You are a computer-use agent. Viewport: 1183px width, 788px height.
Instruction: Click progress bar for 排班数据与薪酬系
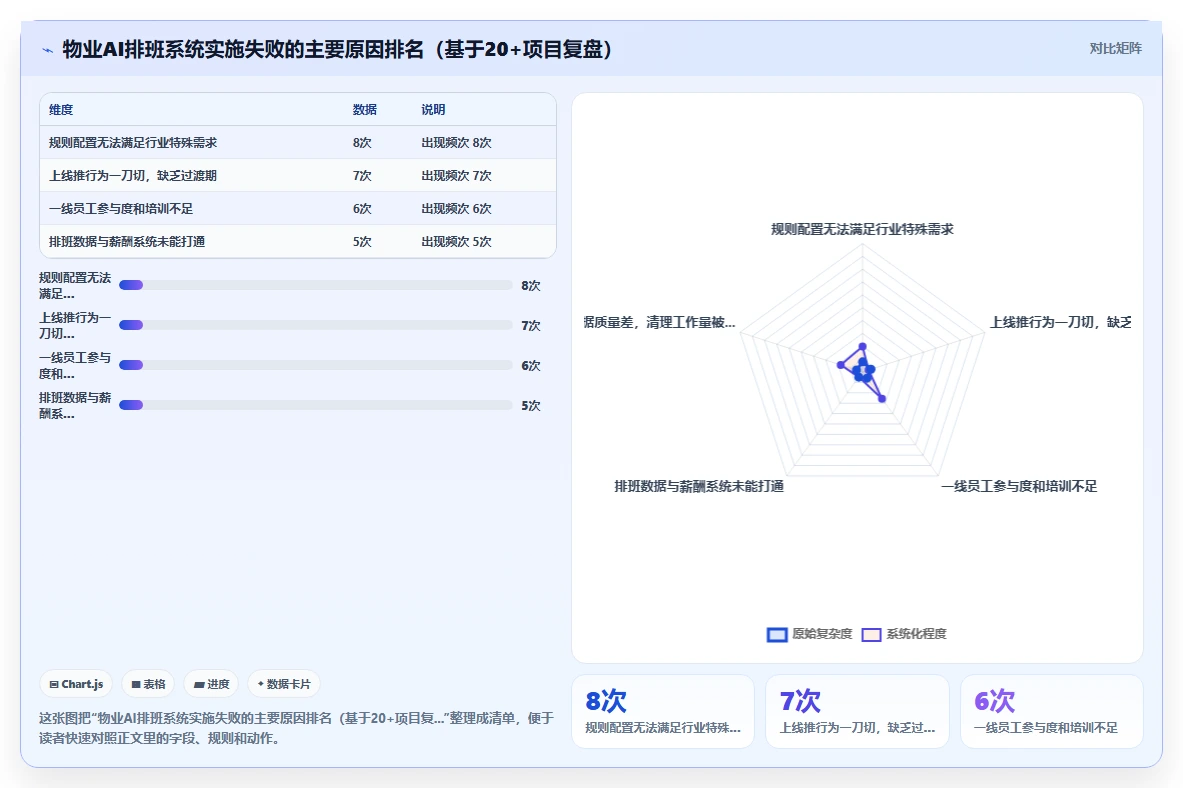coord(315,405)
